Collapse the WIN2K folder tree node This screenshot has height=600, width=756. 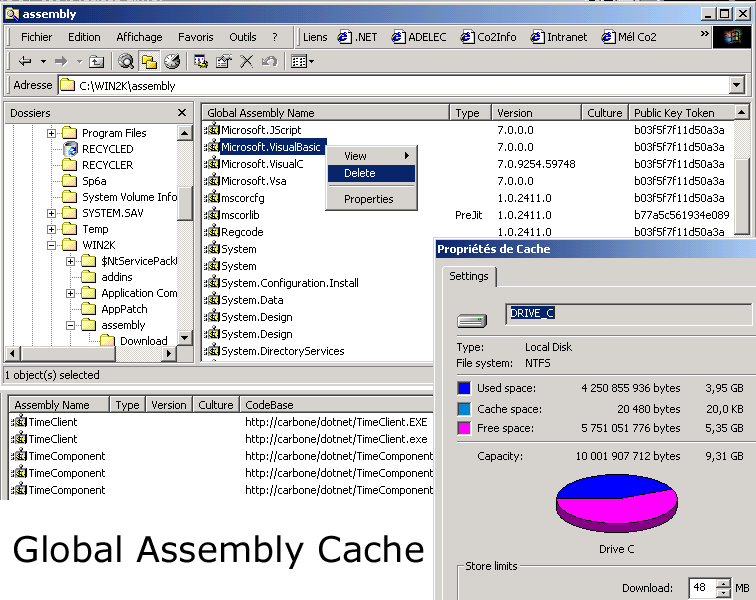52,245
